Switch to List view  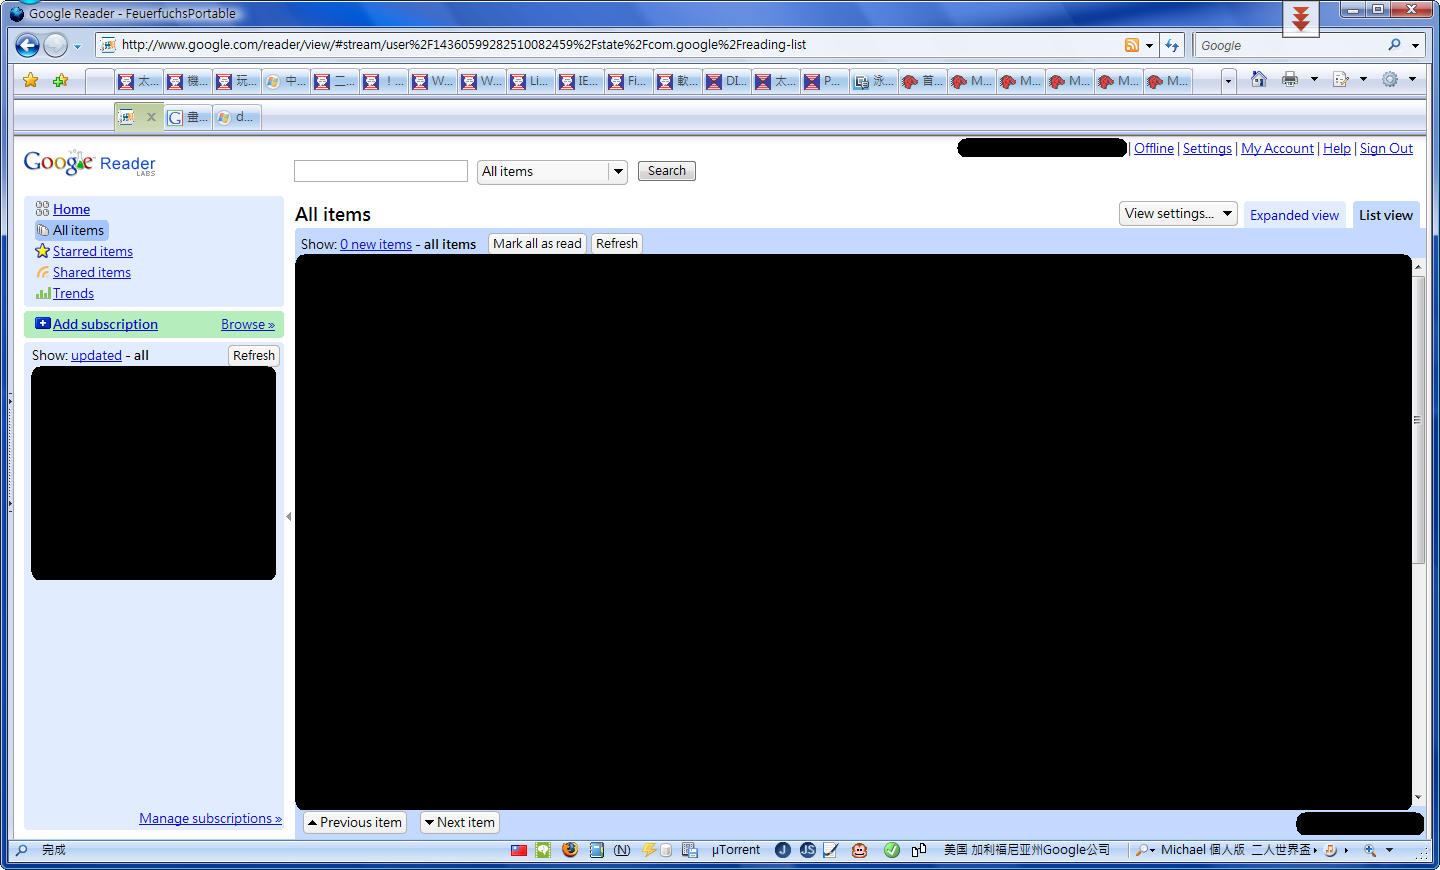1386,215
